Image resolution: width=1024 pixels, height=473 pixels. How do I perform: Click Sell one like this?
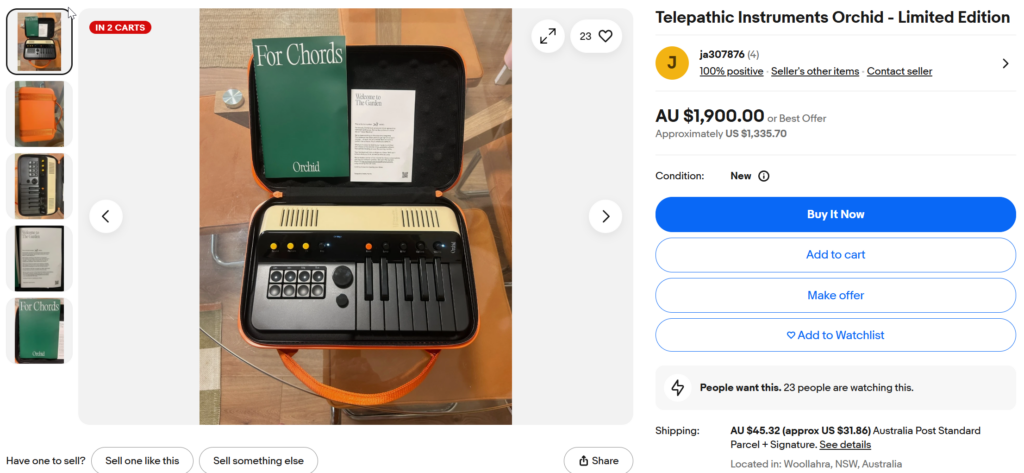click(142, 461)
